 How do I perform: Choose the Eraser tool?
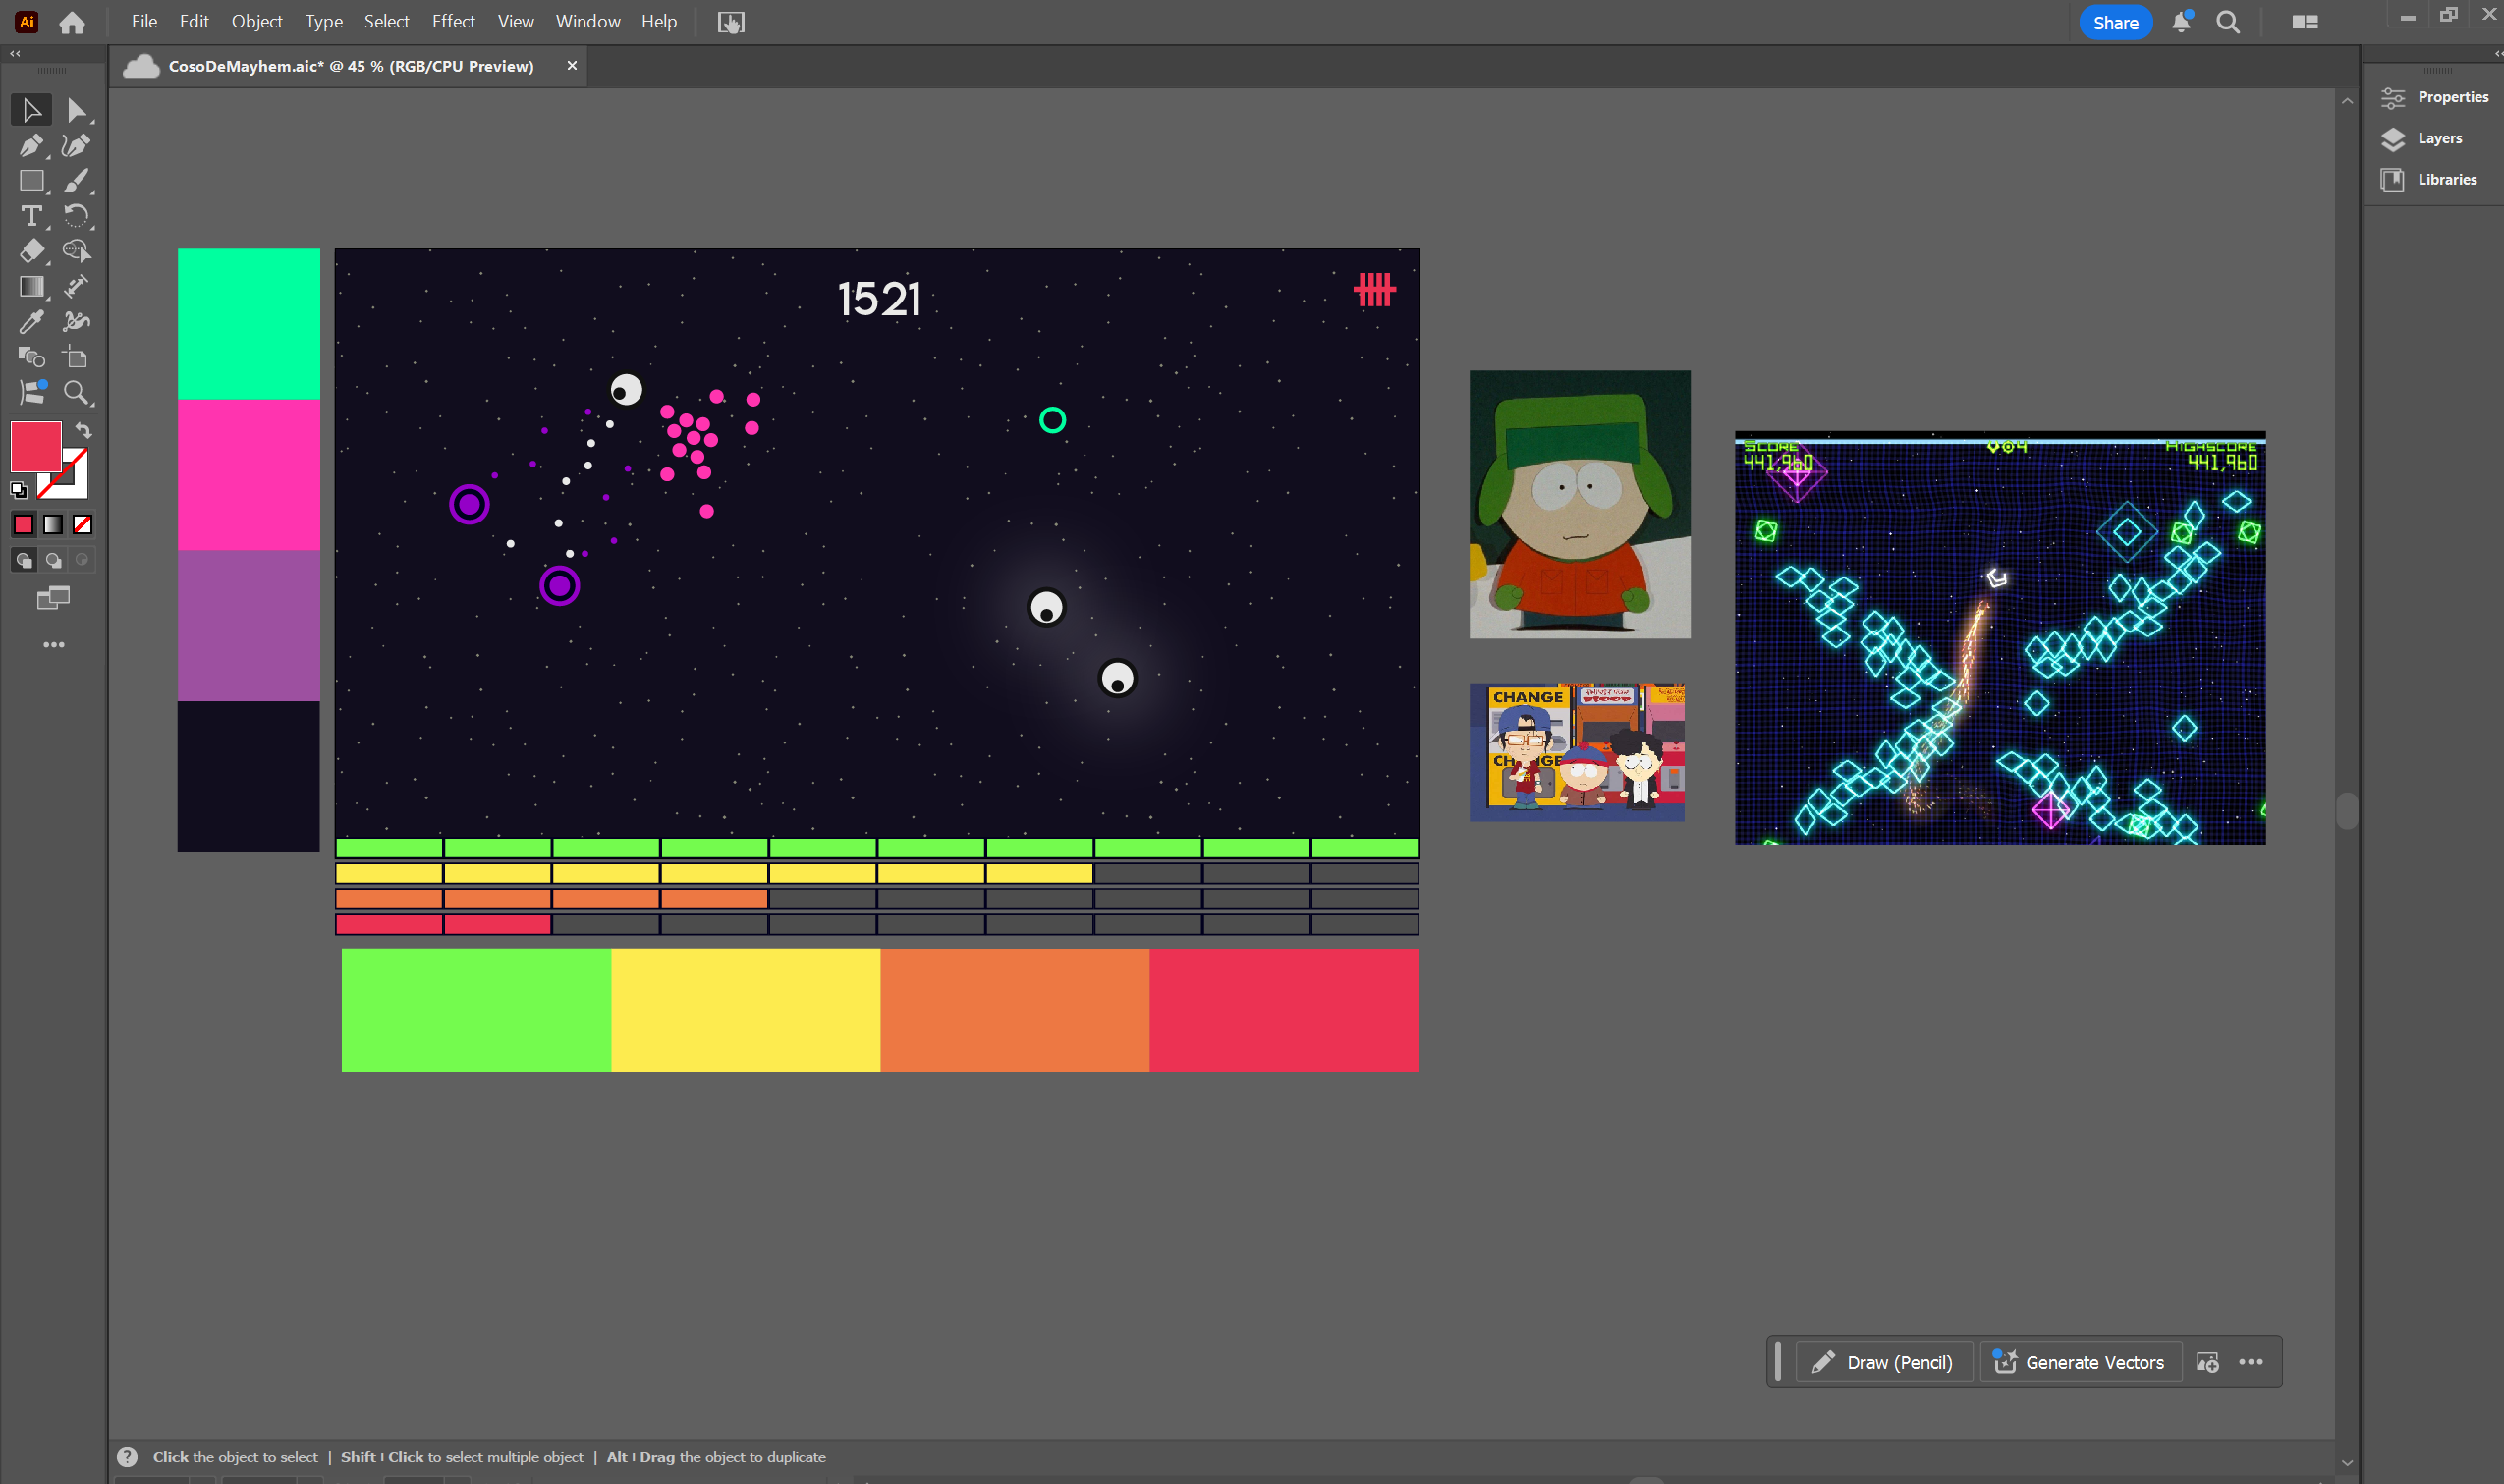click(x=31, y=251)
